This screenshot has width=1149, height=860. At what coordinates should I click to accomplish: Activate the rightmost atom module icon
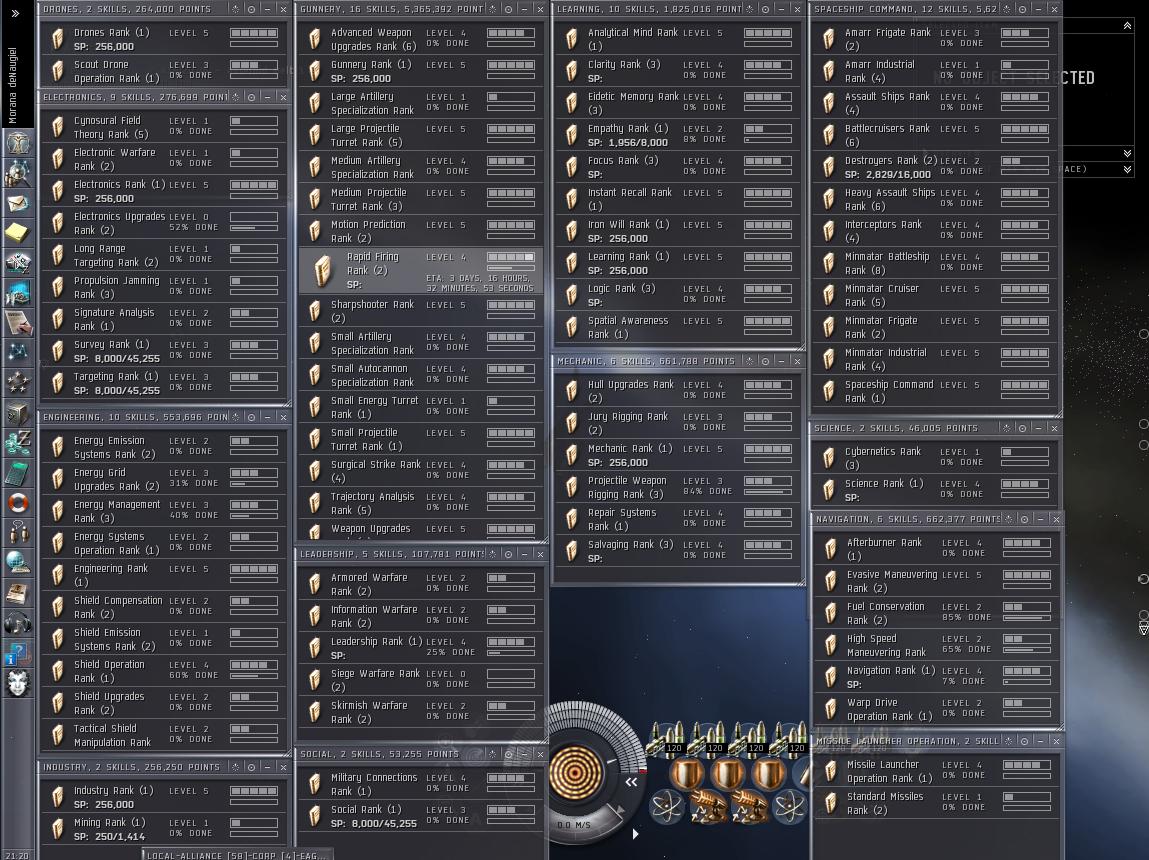789,807
